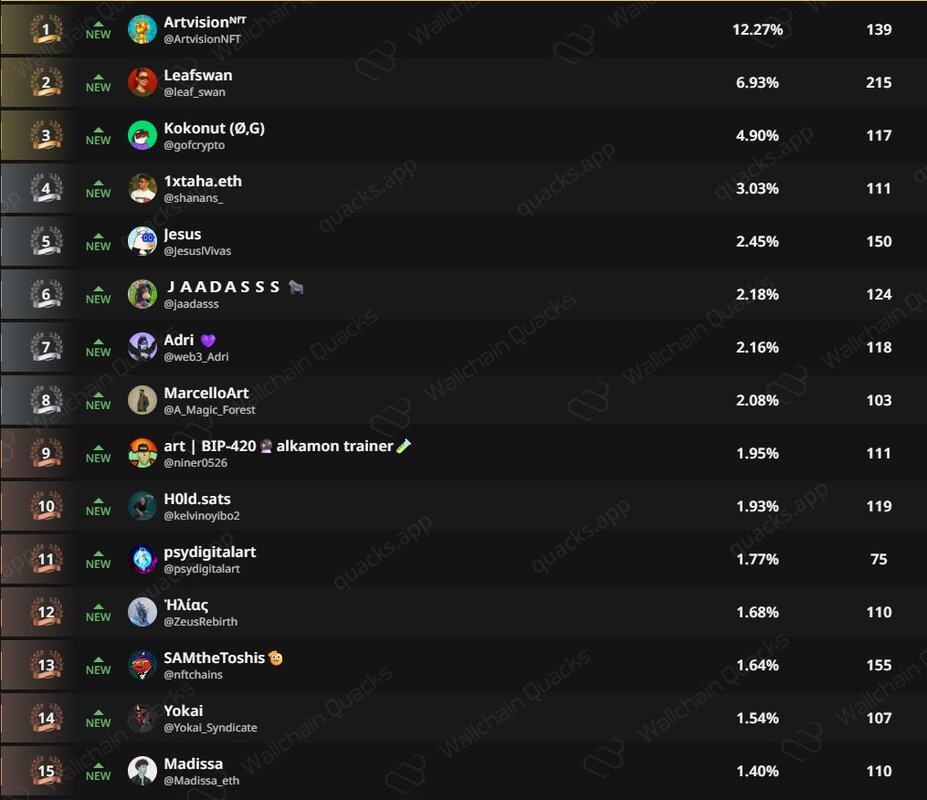Click the rank 6 laurel badge icon
This screenshot has height=800, width=927.
coord(46,294)
